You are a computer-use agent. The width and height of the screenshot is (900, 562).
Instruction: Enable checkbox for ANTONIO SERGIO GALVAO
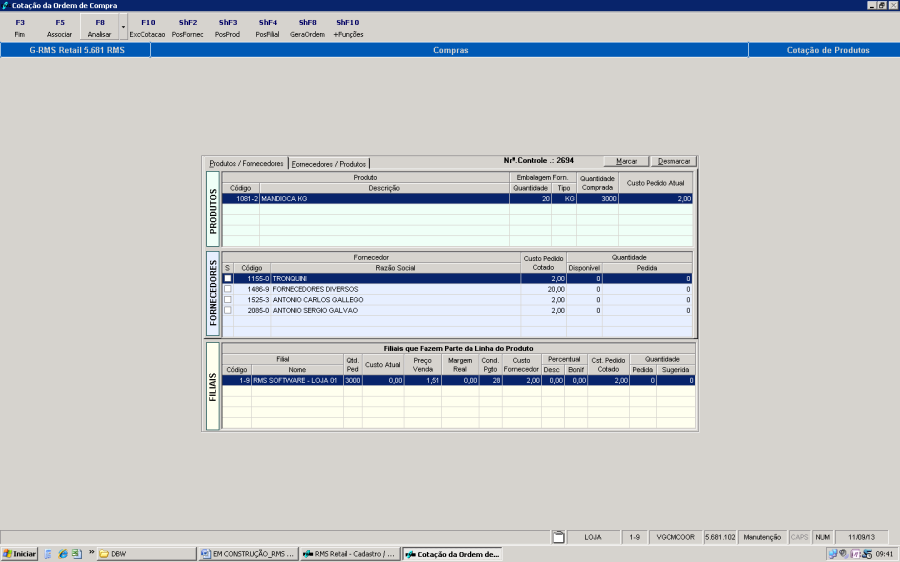pos(227,311)
